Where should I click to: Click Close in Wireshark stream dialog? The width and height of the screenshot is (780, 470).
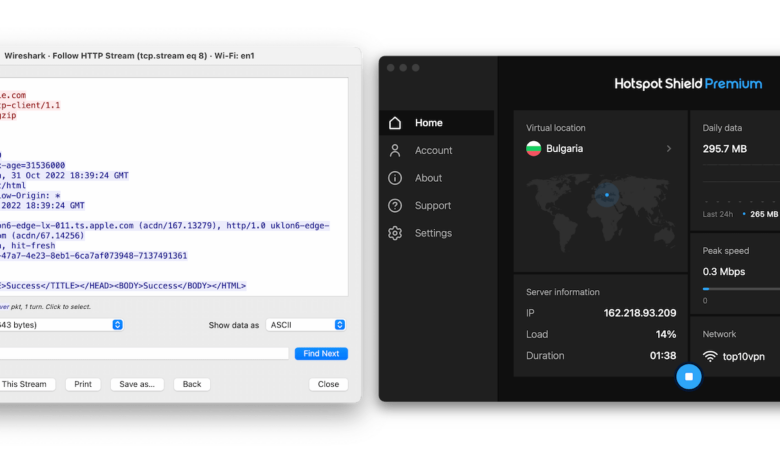[328, 384]
